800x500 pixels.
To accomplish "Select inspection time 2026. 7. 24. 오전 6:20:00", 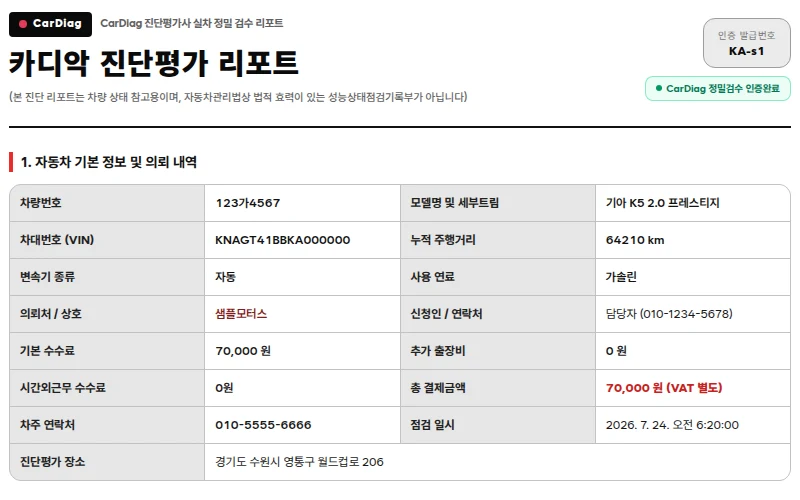I will (672, 425).
